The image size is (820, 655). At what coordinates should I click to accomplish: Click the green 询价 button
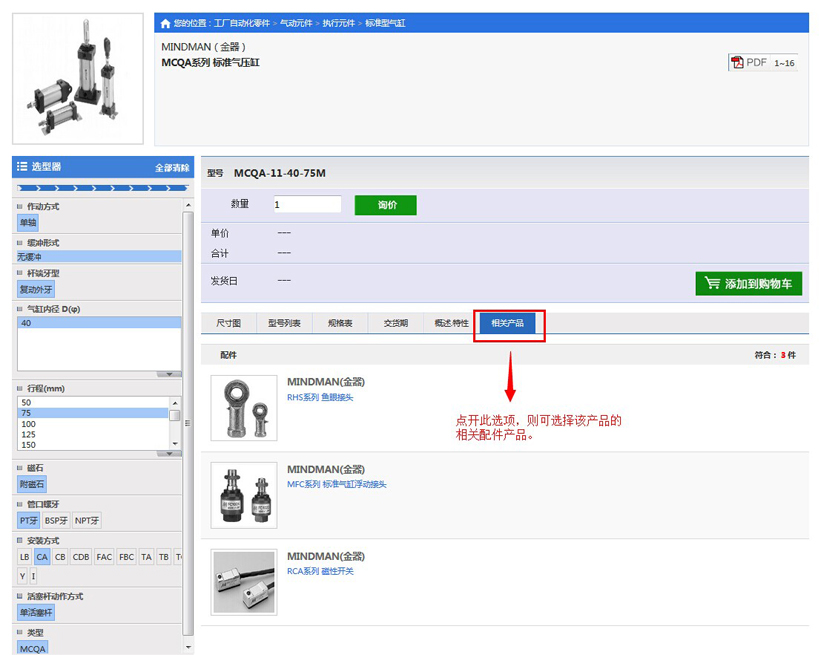(386, 205)
